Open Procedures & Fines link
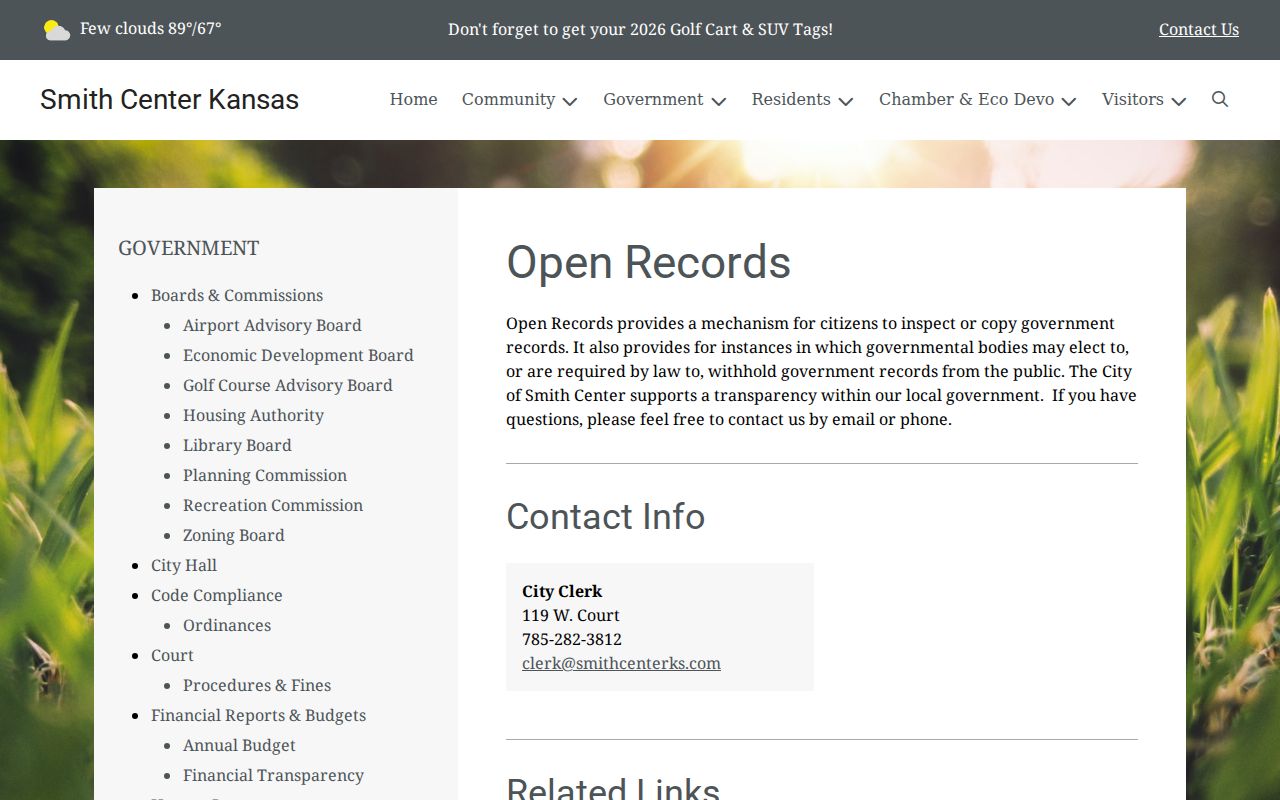The image size is (1280, 800). click(x=257, y=685)
